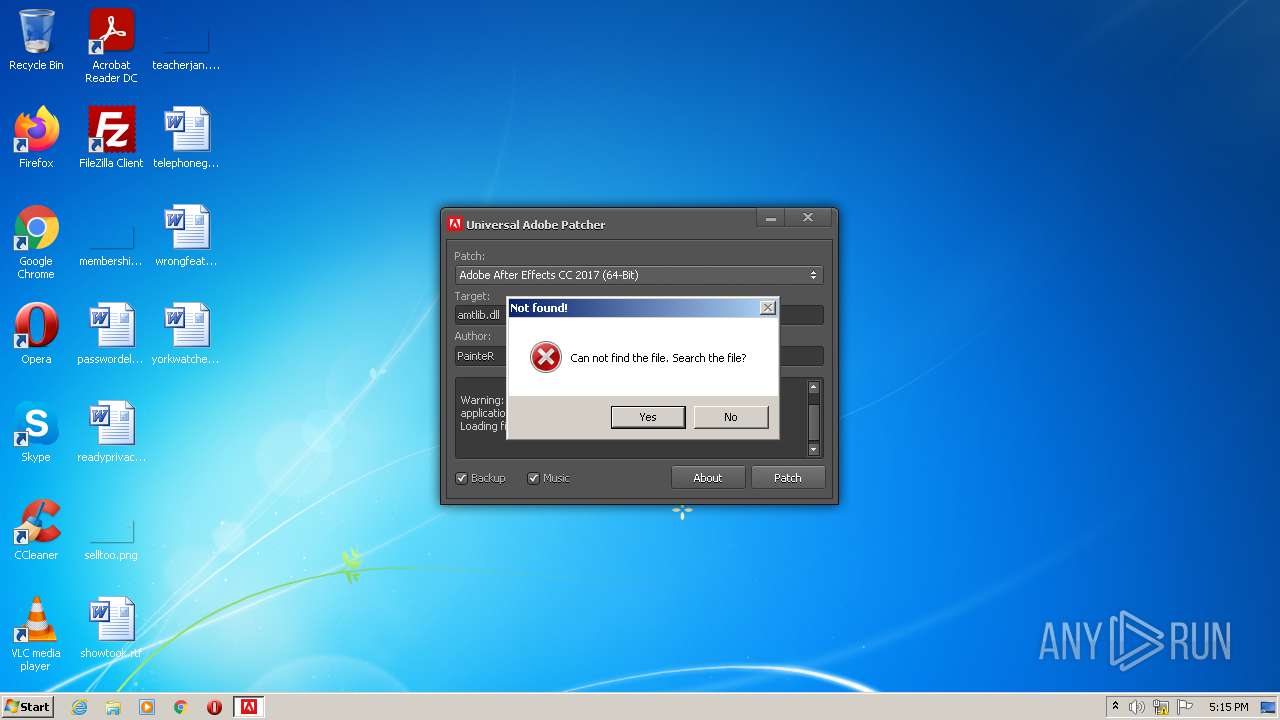
Task: Click the 5:15 PM clock
Action: pos(1228,707)
